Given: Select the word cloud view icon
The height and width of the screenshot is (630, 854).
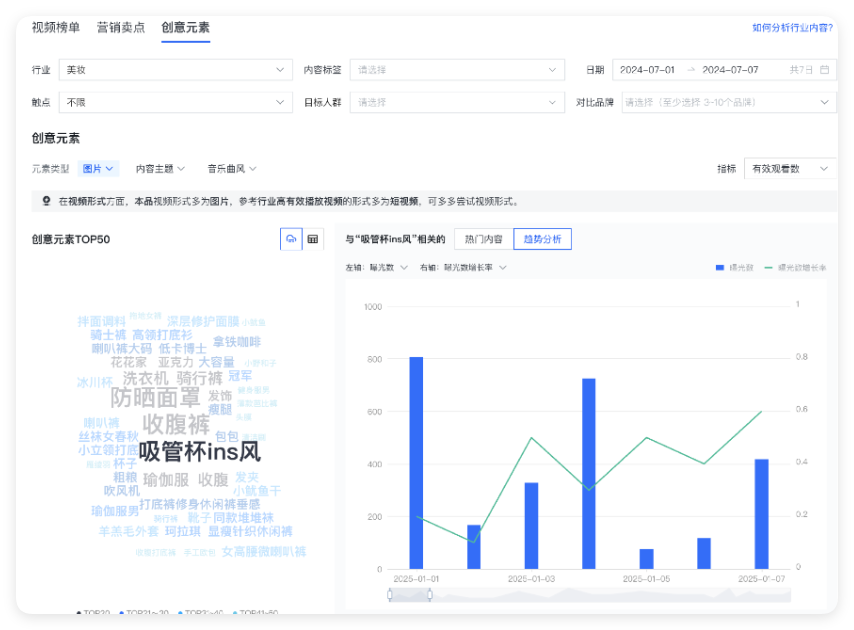Looking at the screenshot, I should (291, 239).
